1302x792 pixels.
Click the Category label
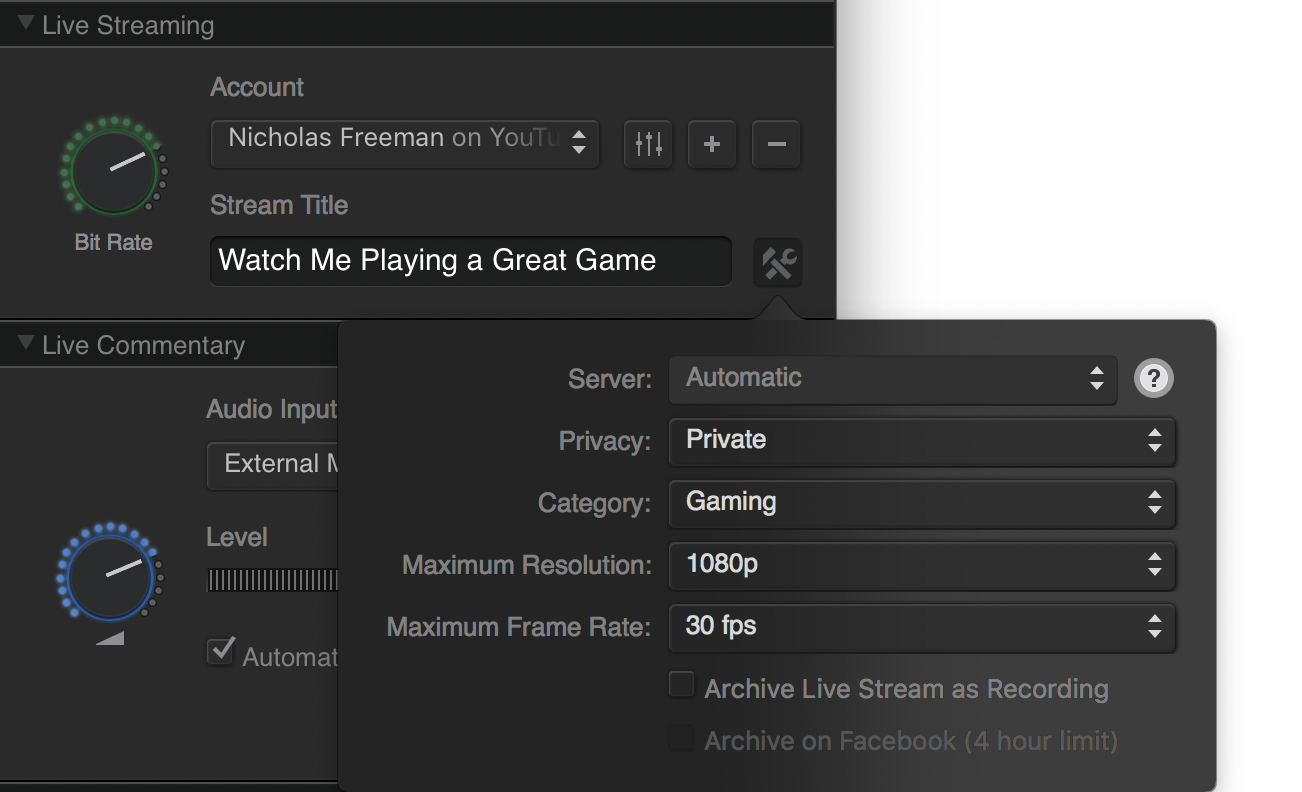tap(595, 503)
